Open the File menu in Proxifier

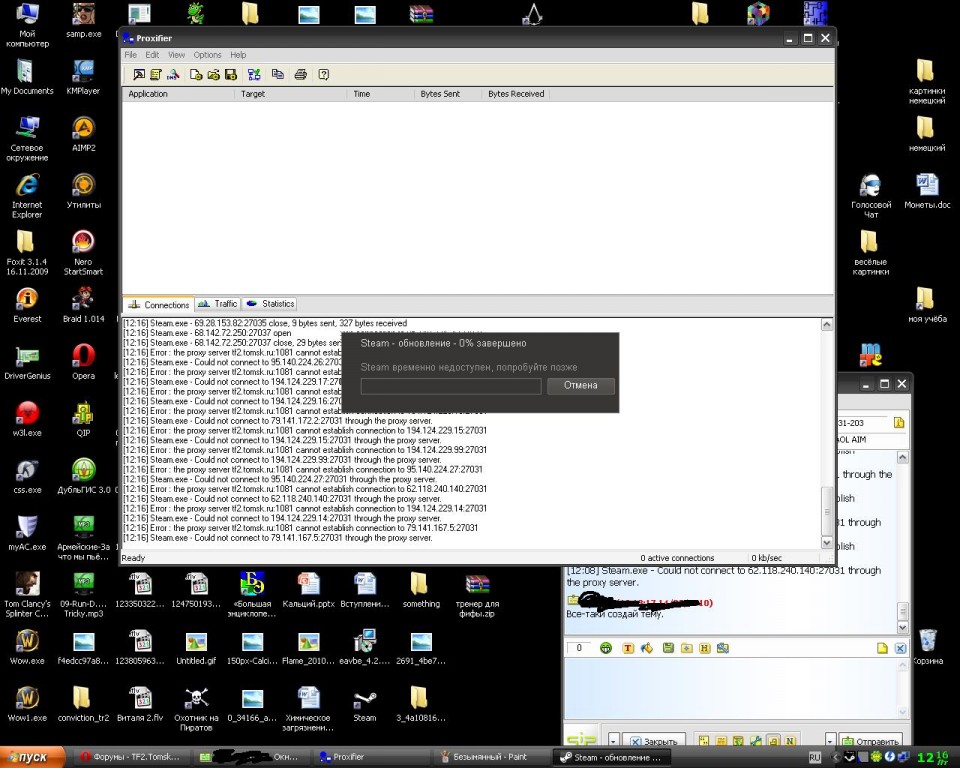(130, 55)
